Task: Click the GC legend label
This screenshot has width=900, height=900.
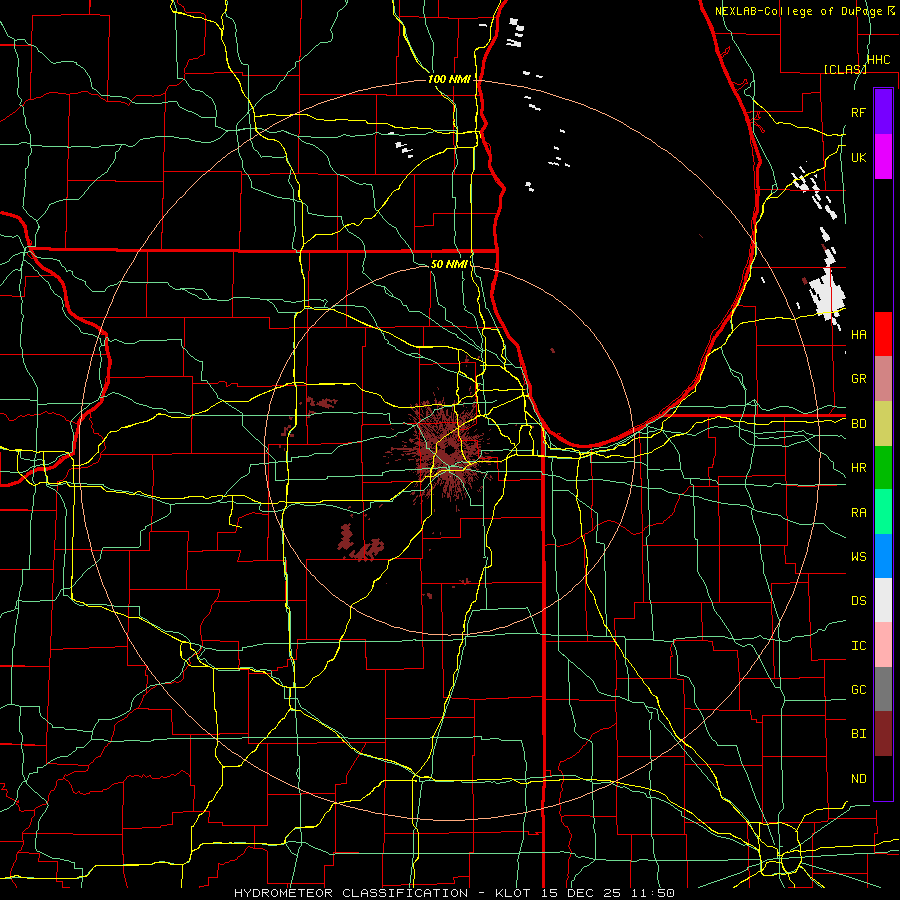Action: pos(858,689)
